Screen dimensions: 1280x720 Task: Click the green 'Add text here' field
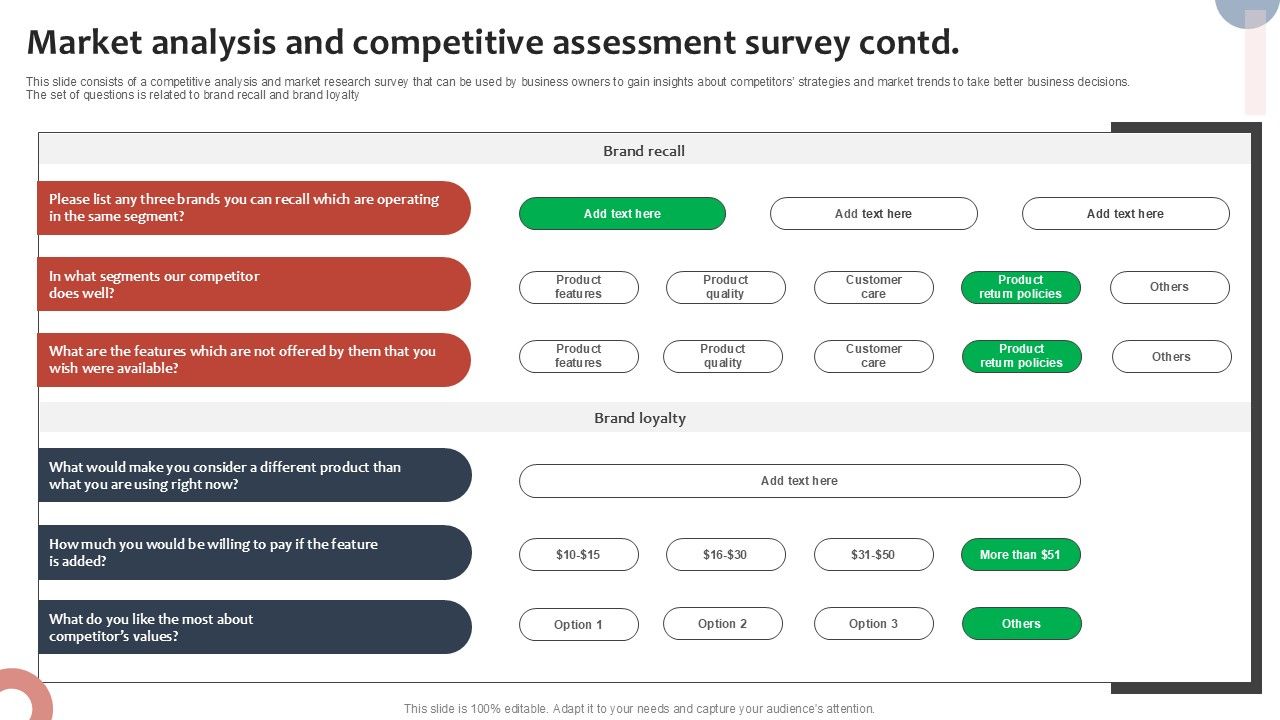(x=622, y=214)
